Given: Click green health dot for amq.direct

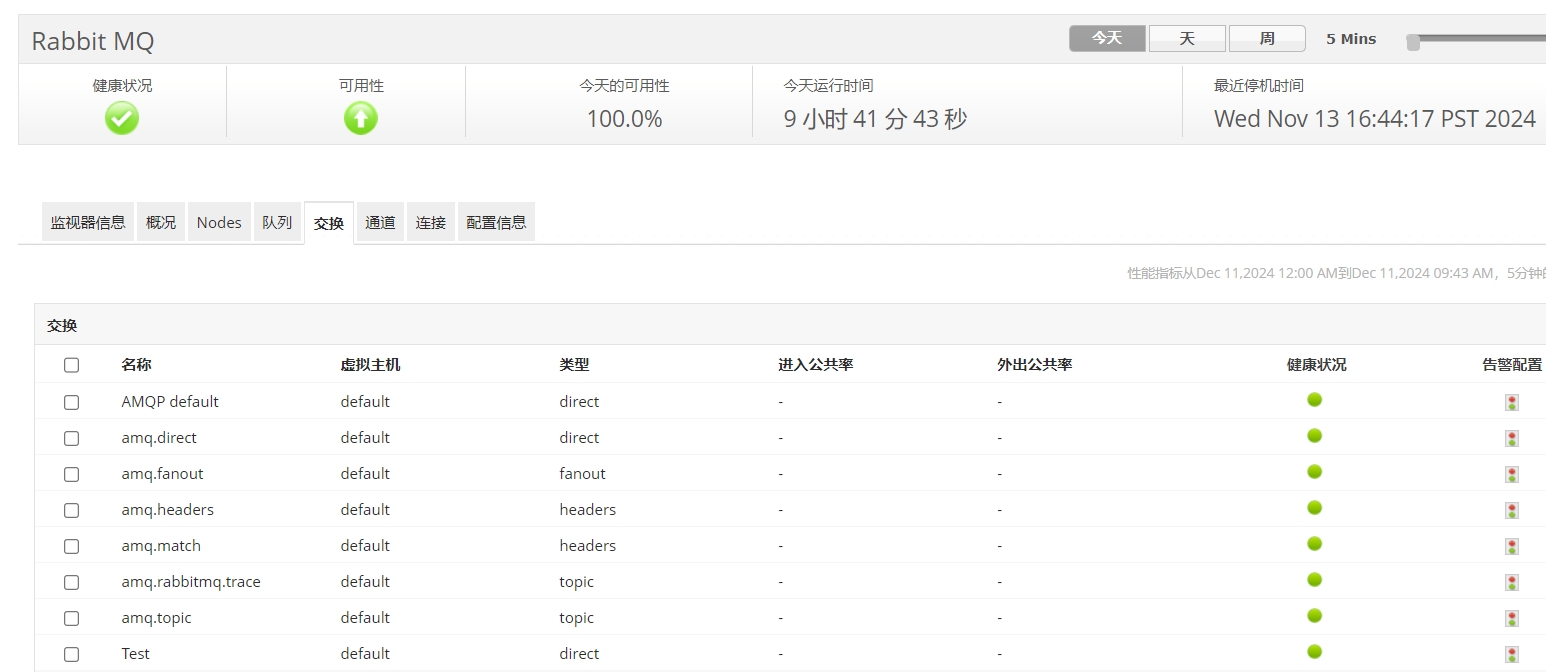Looking at the screenshot, I should tap(1315, 435).
